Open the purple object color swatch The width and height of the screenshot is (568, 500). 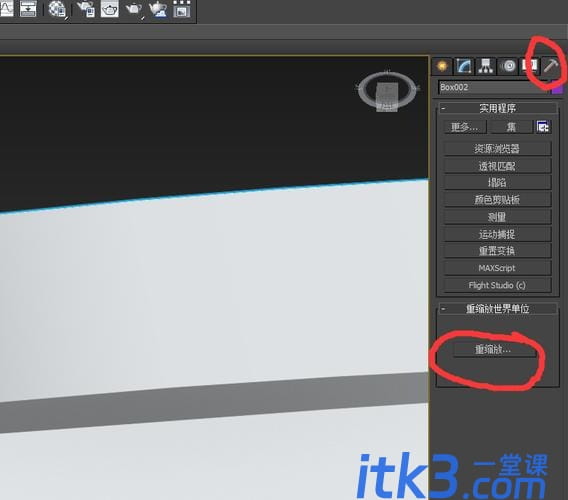tap(557, 88)
